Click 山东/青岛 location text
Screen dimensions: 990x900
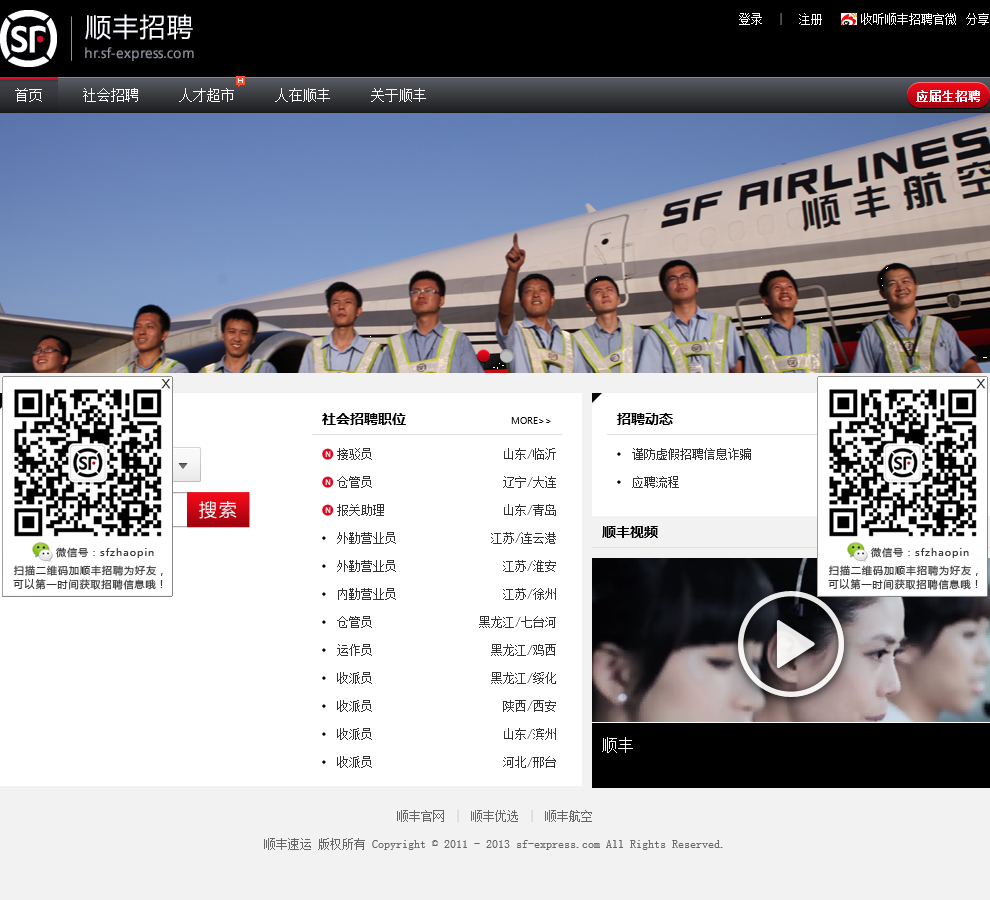pos(529,510)
